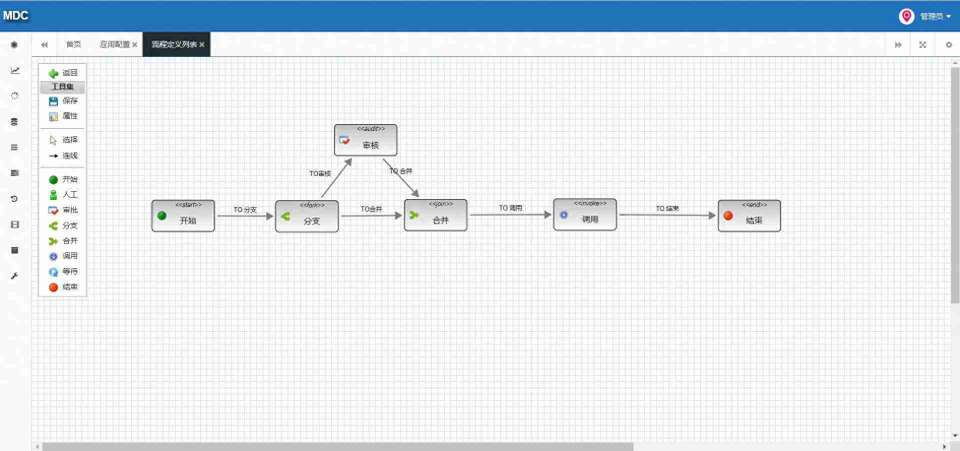Toggle fullscreen expand icon in tab bar
Image resolution: width=960 pixels, height=451 pixels.
(923, 45)
